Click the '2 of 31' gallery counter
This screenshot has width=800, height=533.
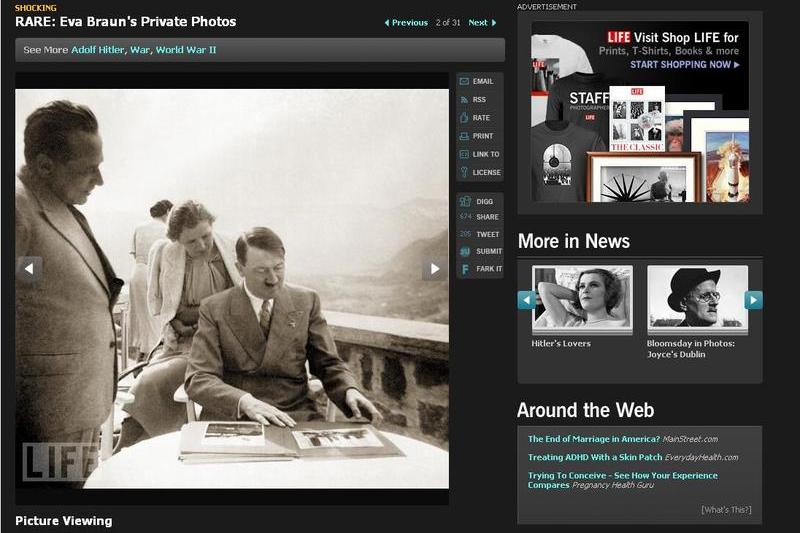[448, 22]
